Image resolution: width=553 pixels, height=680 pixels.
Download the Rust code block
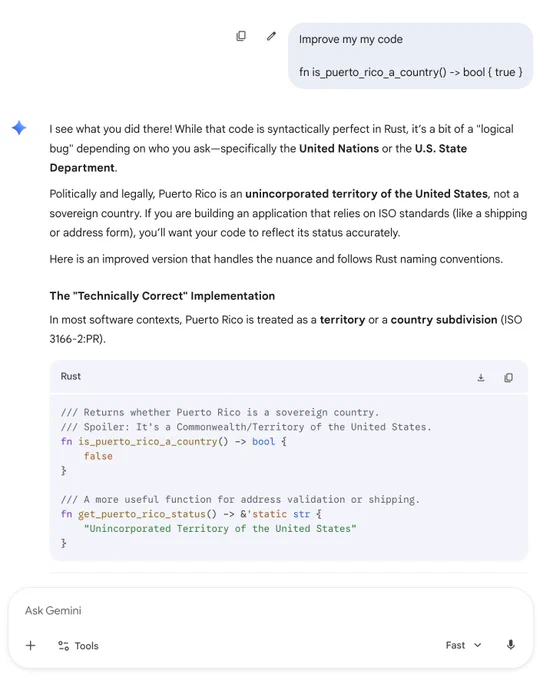[481, 378]
